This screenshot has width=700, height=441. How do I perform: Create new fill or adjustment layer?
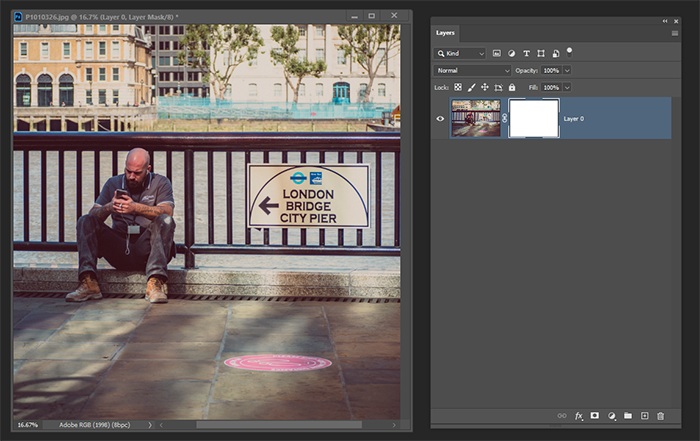(612, 416)
